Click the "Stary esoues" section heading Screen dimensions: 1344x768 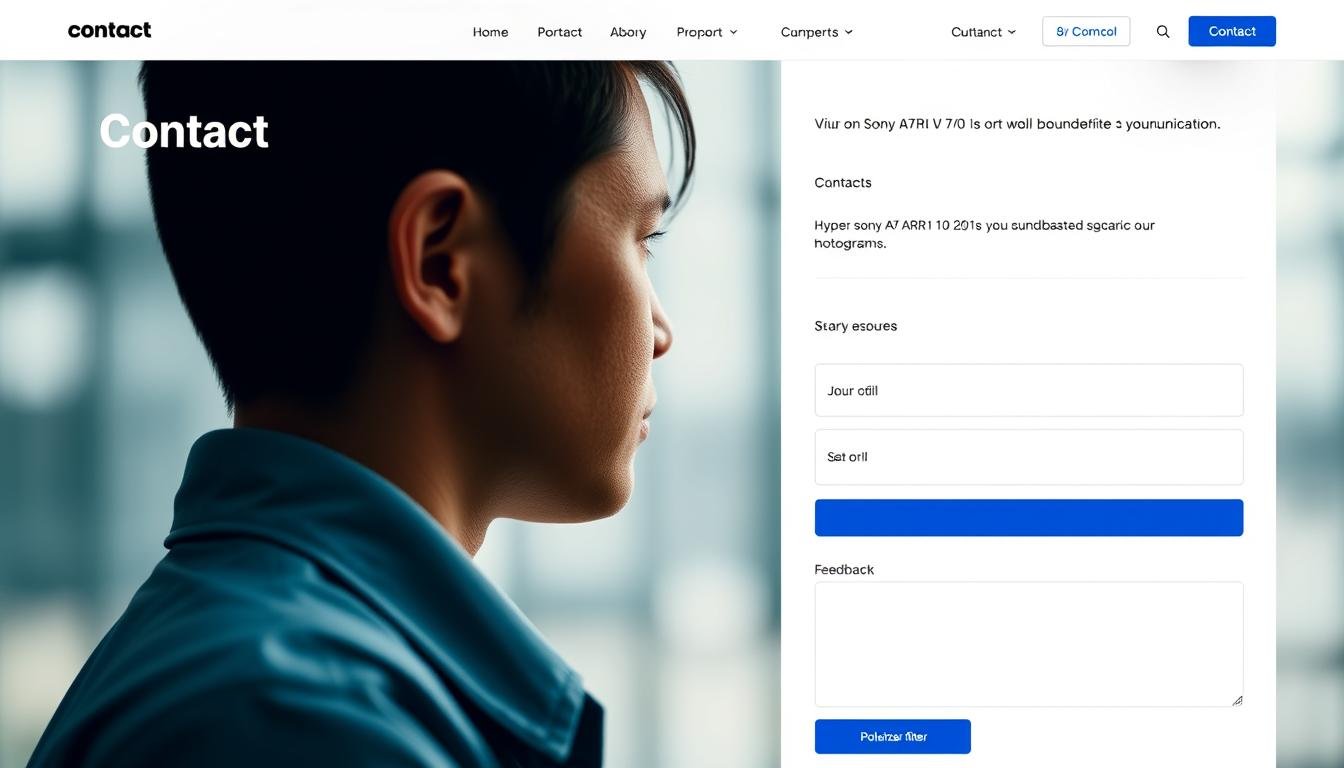click(x=855, y=326)
